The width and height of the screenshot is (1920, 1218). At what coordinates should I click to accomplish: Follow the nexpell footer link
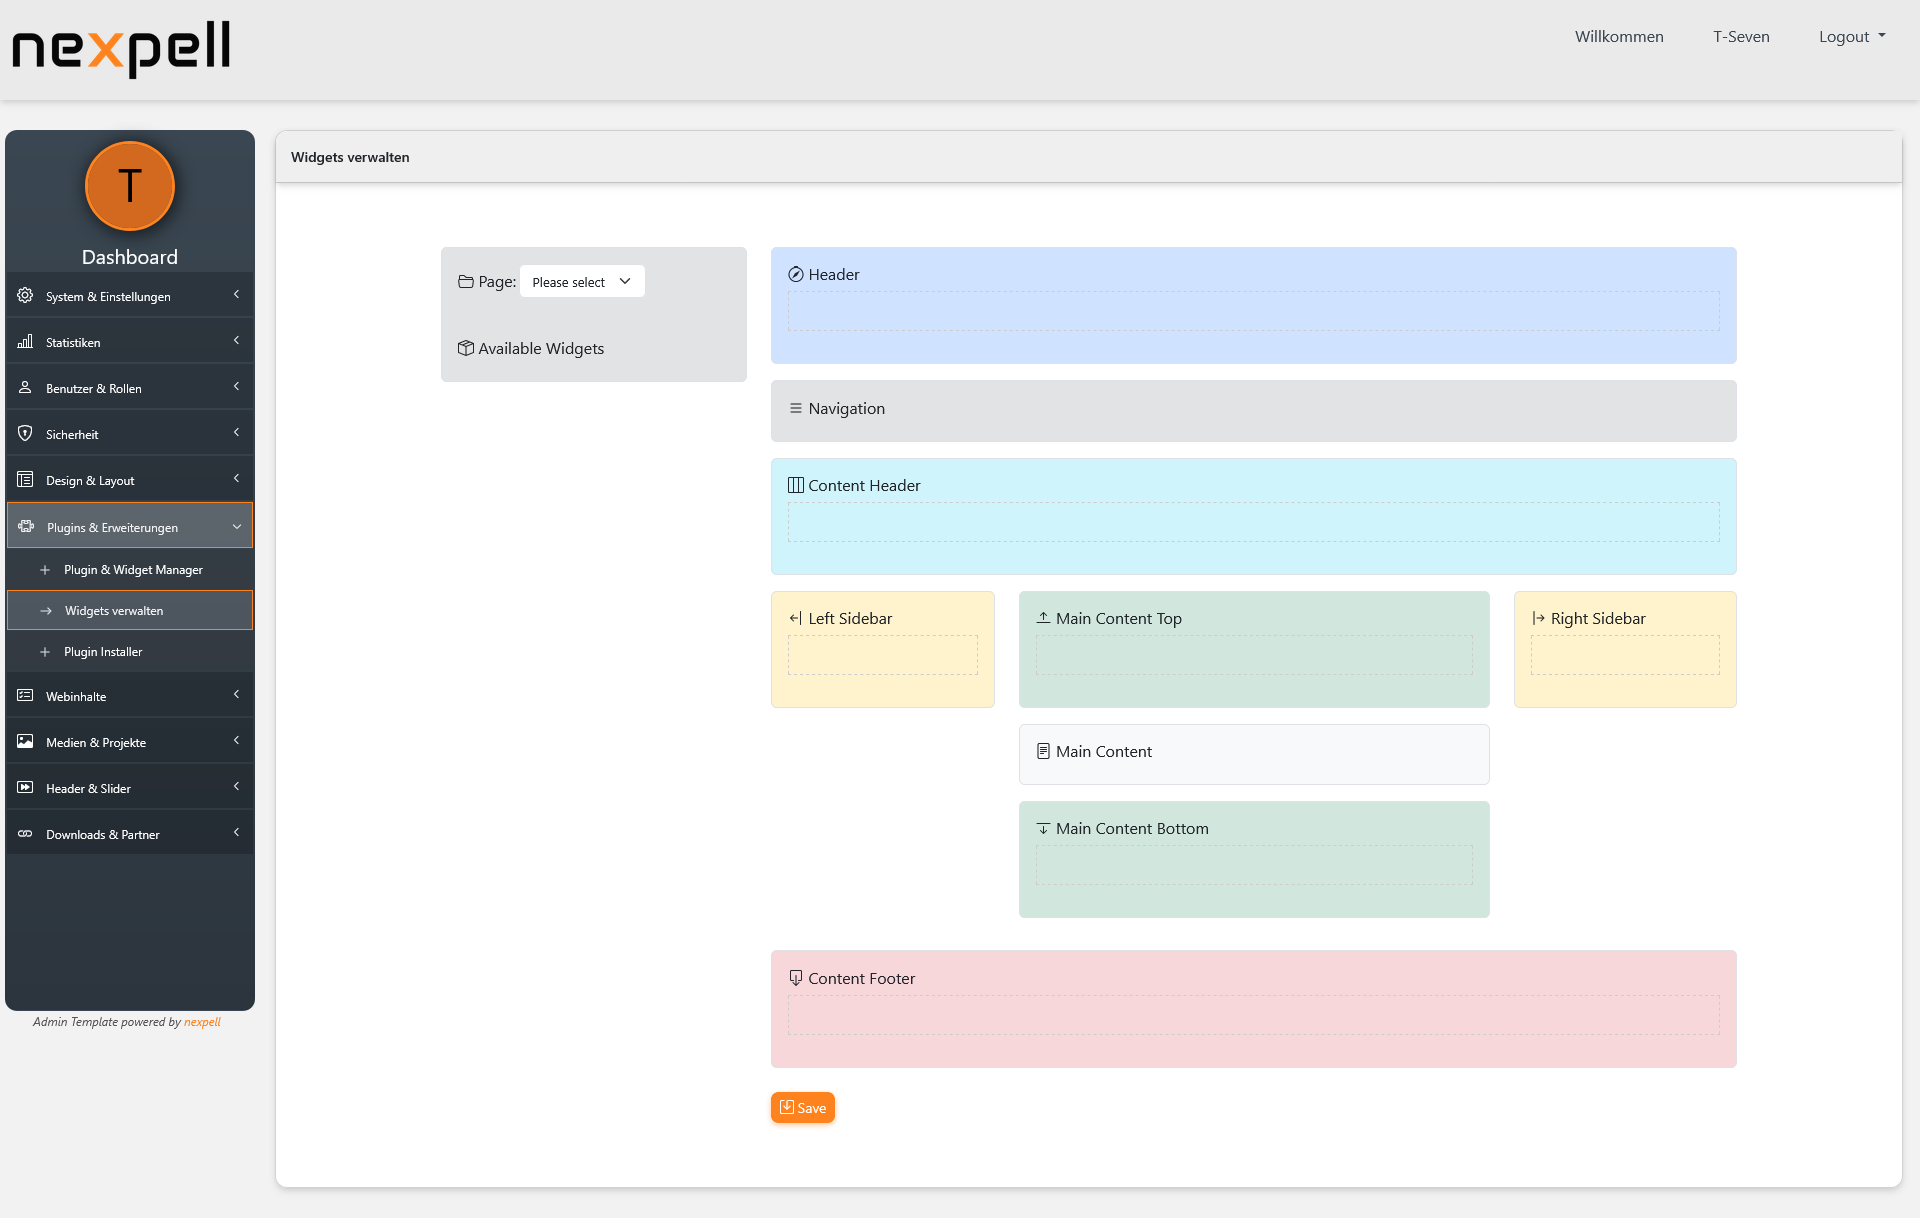click(x=202, y=1021)
